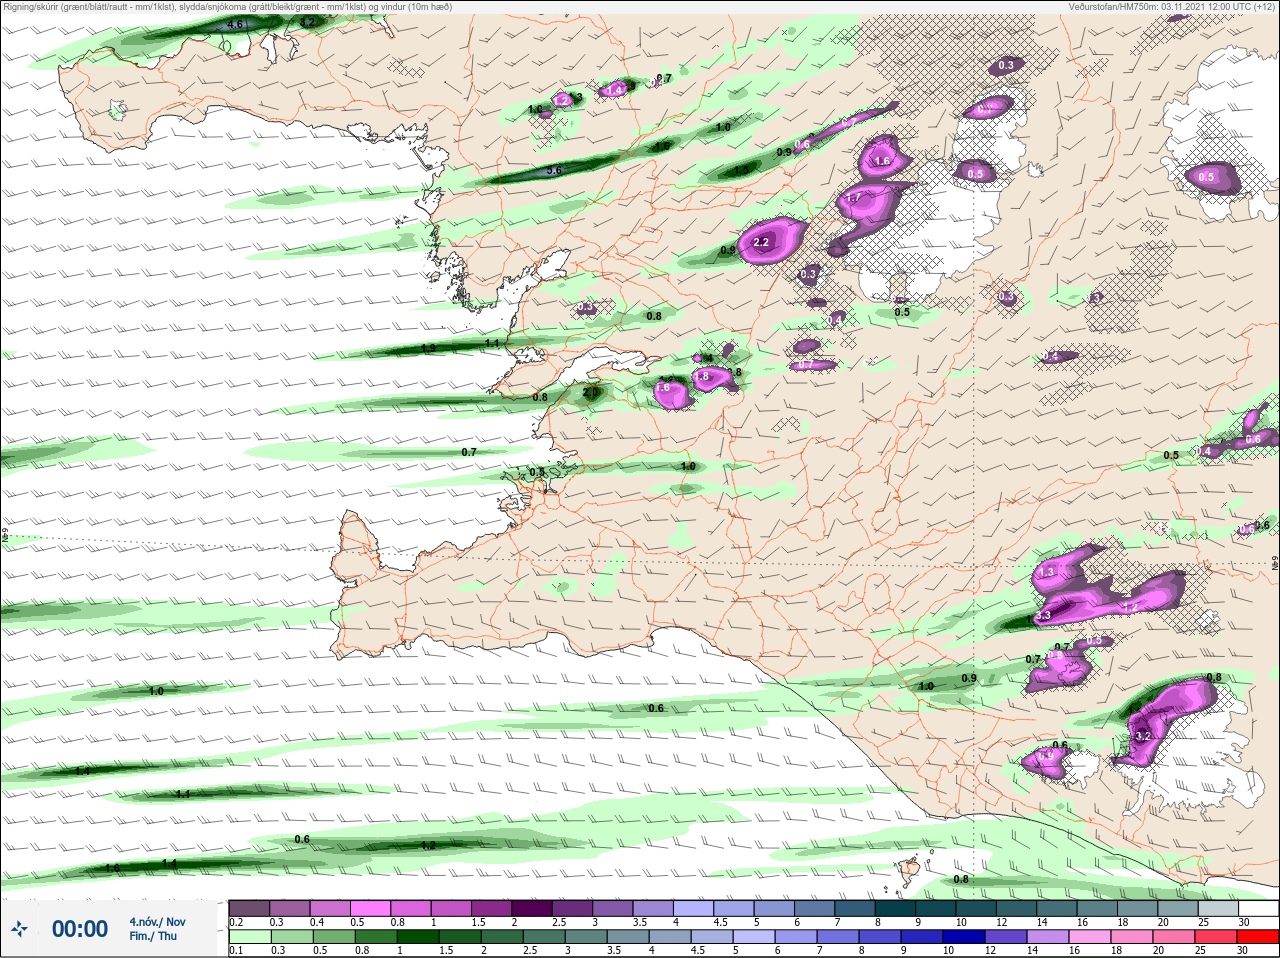This screenshot has height=958, width=1280.
Task: Pick the white upper legend swatch above 30
Action: (x=1258, y=908)
